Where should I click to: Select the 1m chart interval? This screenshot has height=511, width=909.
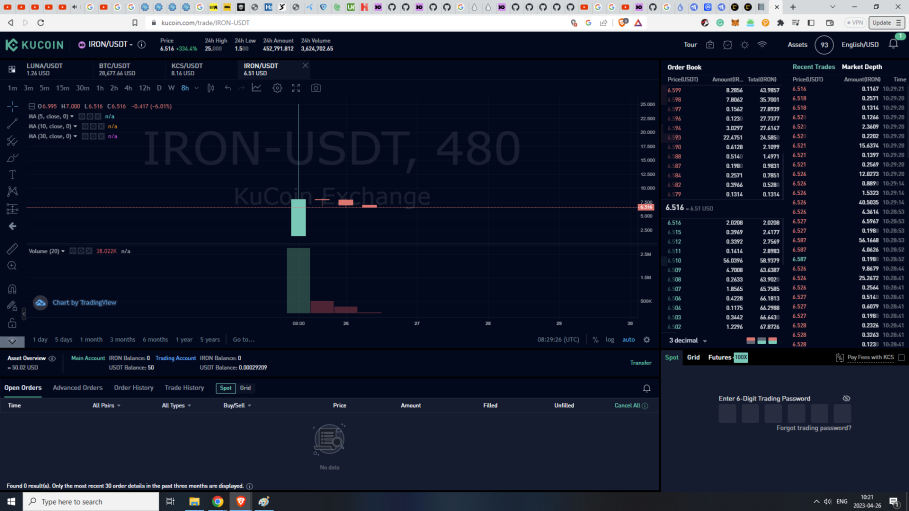[x=12, y=88]
